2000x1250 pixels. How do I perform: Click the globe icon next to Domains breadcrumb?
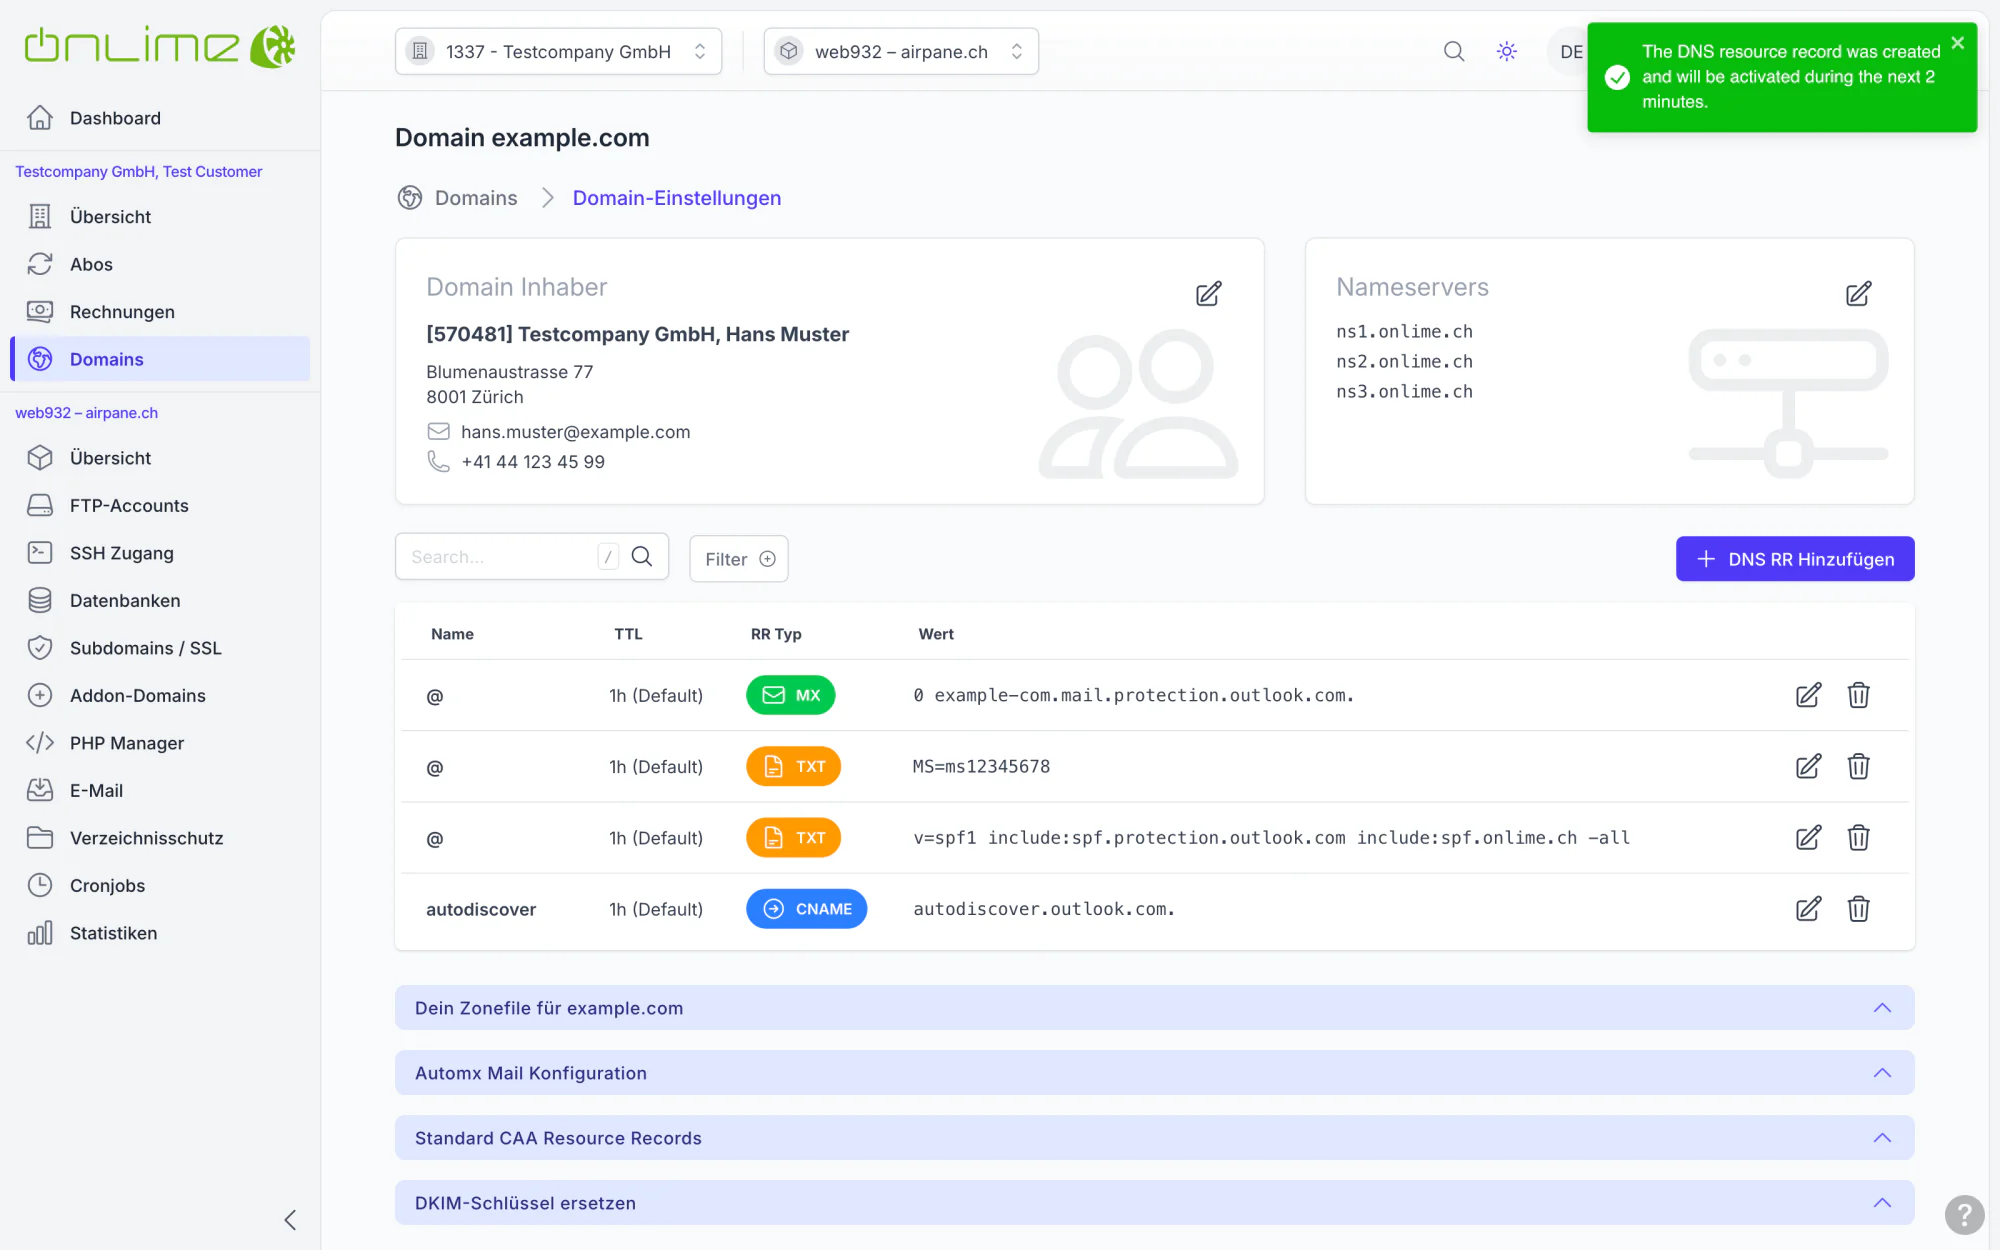pos(410,198)
